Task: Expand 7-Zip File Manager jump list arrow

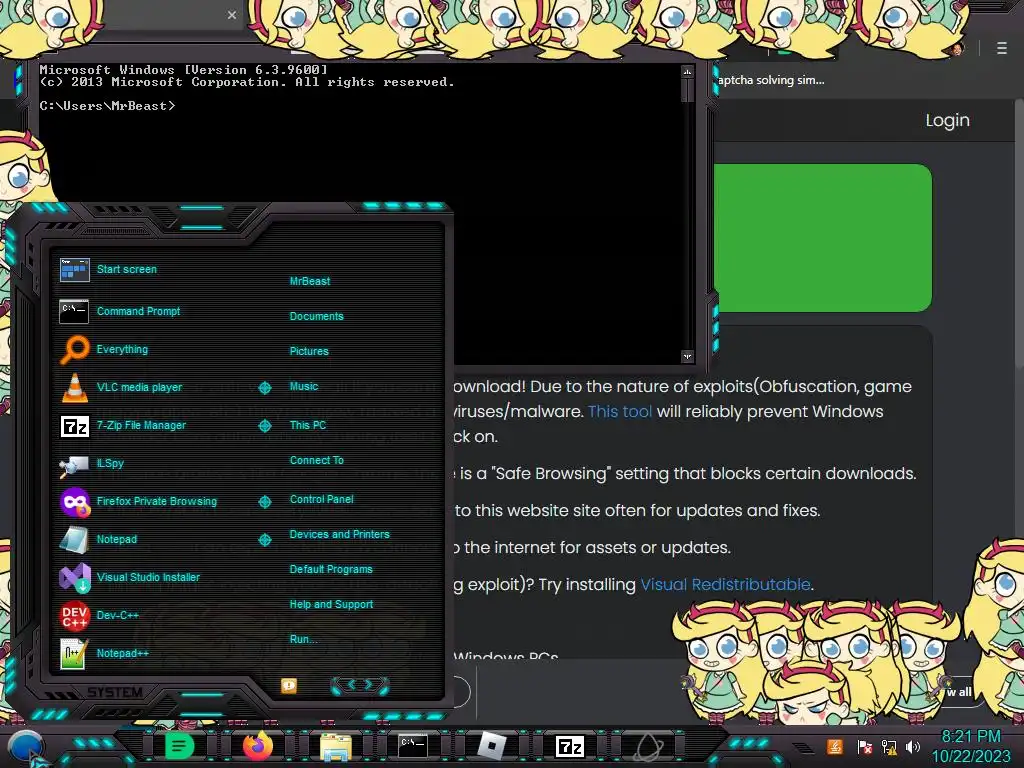Action: point(264,426)
